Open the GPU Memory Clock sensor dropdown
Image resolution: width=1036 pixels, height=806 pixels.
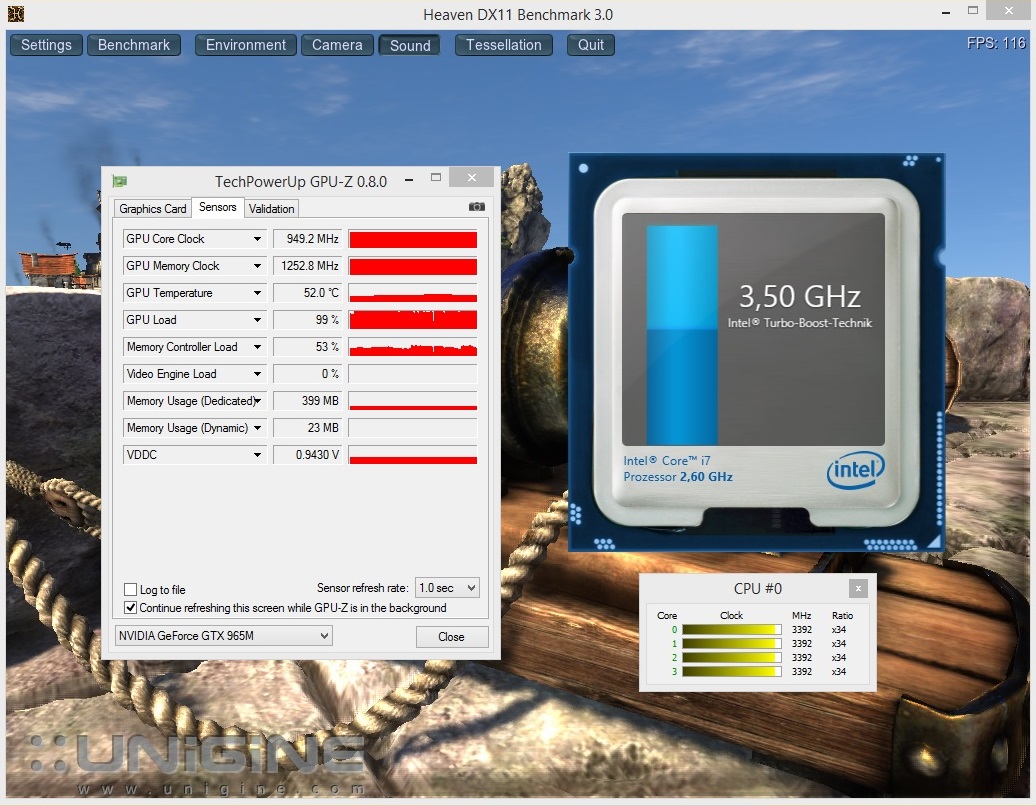click(257, 266)
